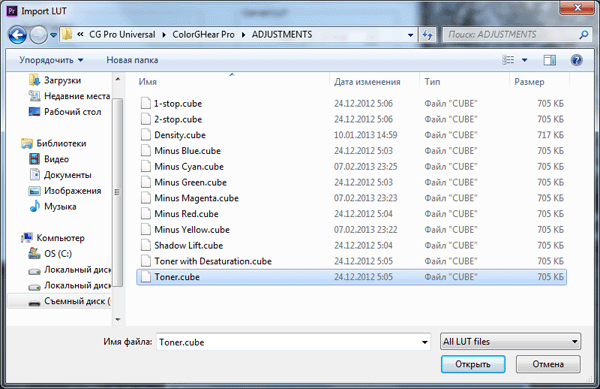Select file Density.cube
The width and height of the screenshot is (600, 389).
pyautogui.click(x=352, y=135)
